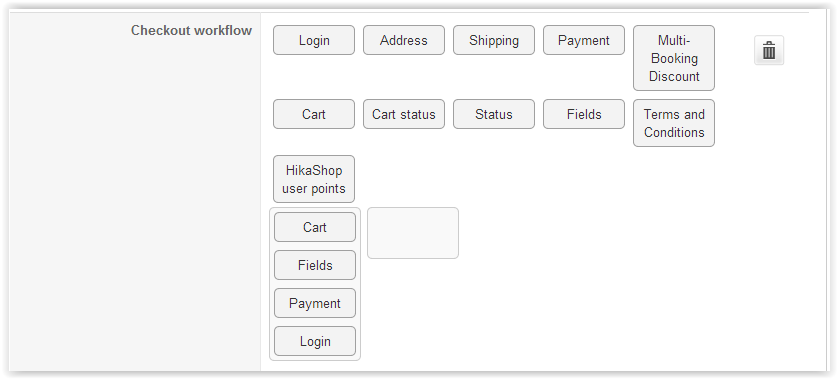The width and height of the screenshot is (838, 379).
Task: Click the HikaShop user points block
Action: (x=314, y=179)
